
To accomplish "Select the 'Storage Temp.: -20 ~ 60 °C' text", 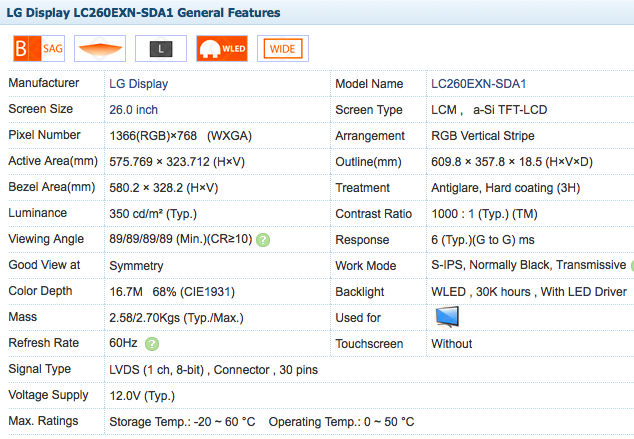I will tap(182, 422).
